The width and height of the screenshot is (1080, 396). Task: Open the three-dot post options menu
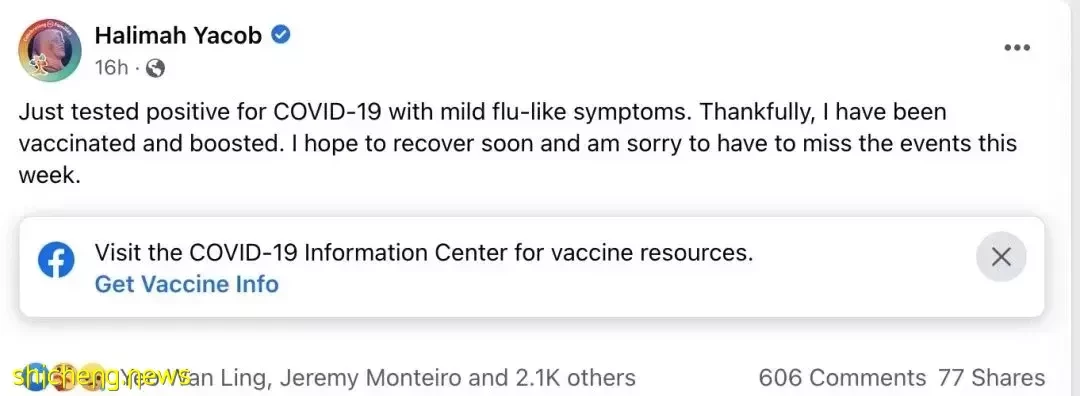[x=1017, y=48]
